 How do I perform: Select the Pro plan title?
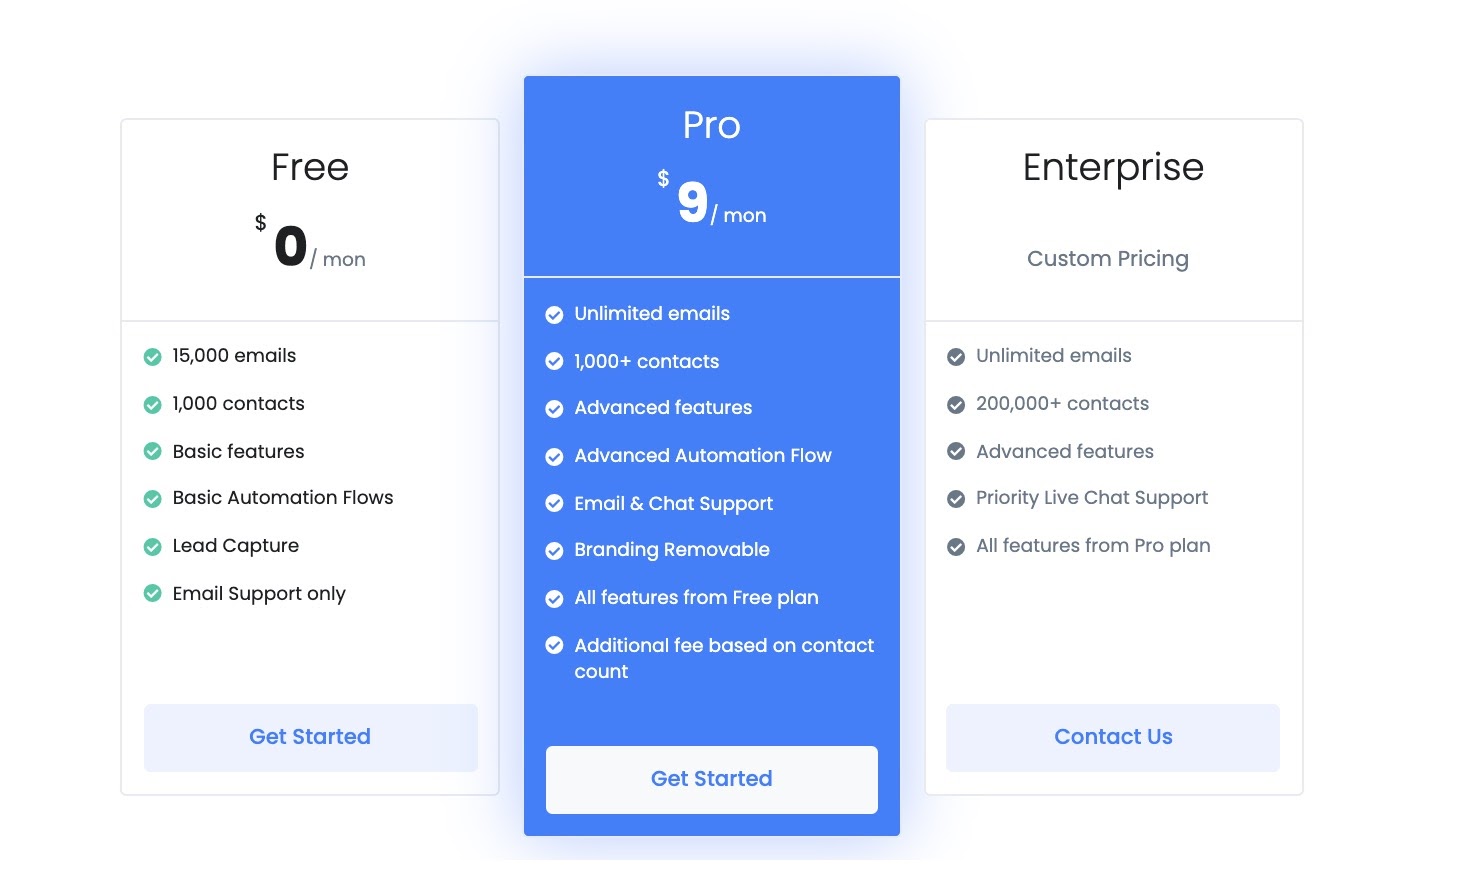[711, 125]
